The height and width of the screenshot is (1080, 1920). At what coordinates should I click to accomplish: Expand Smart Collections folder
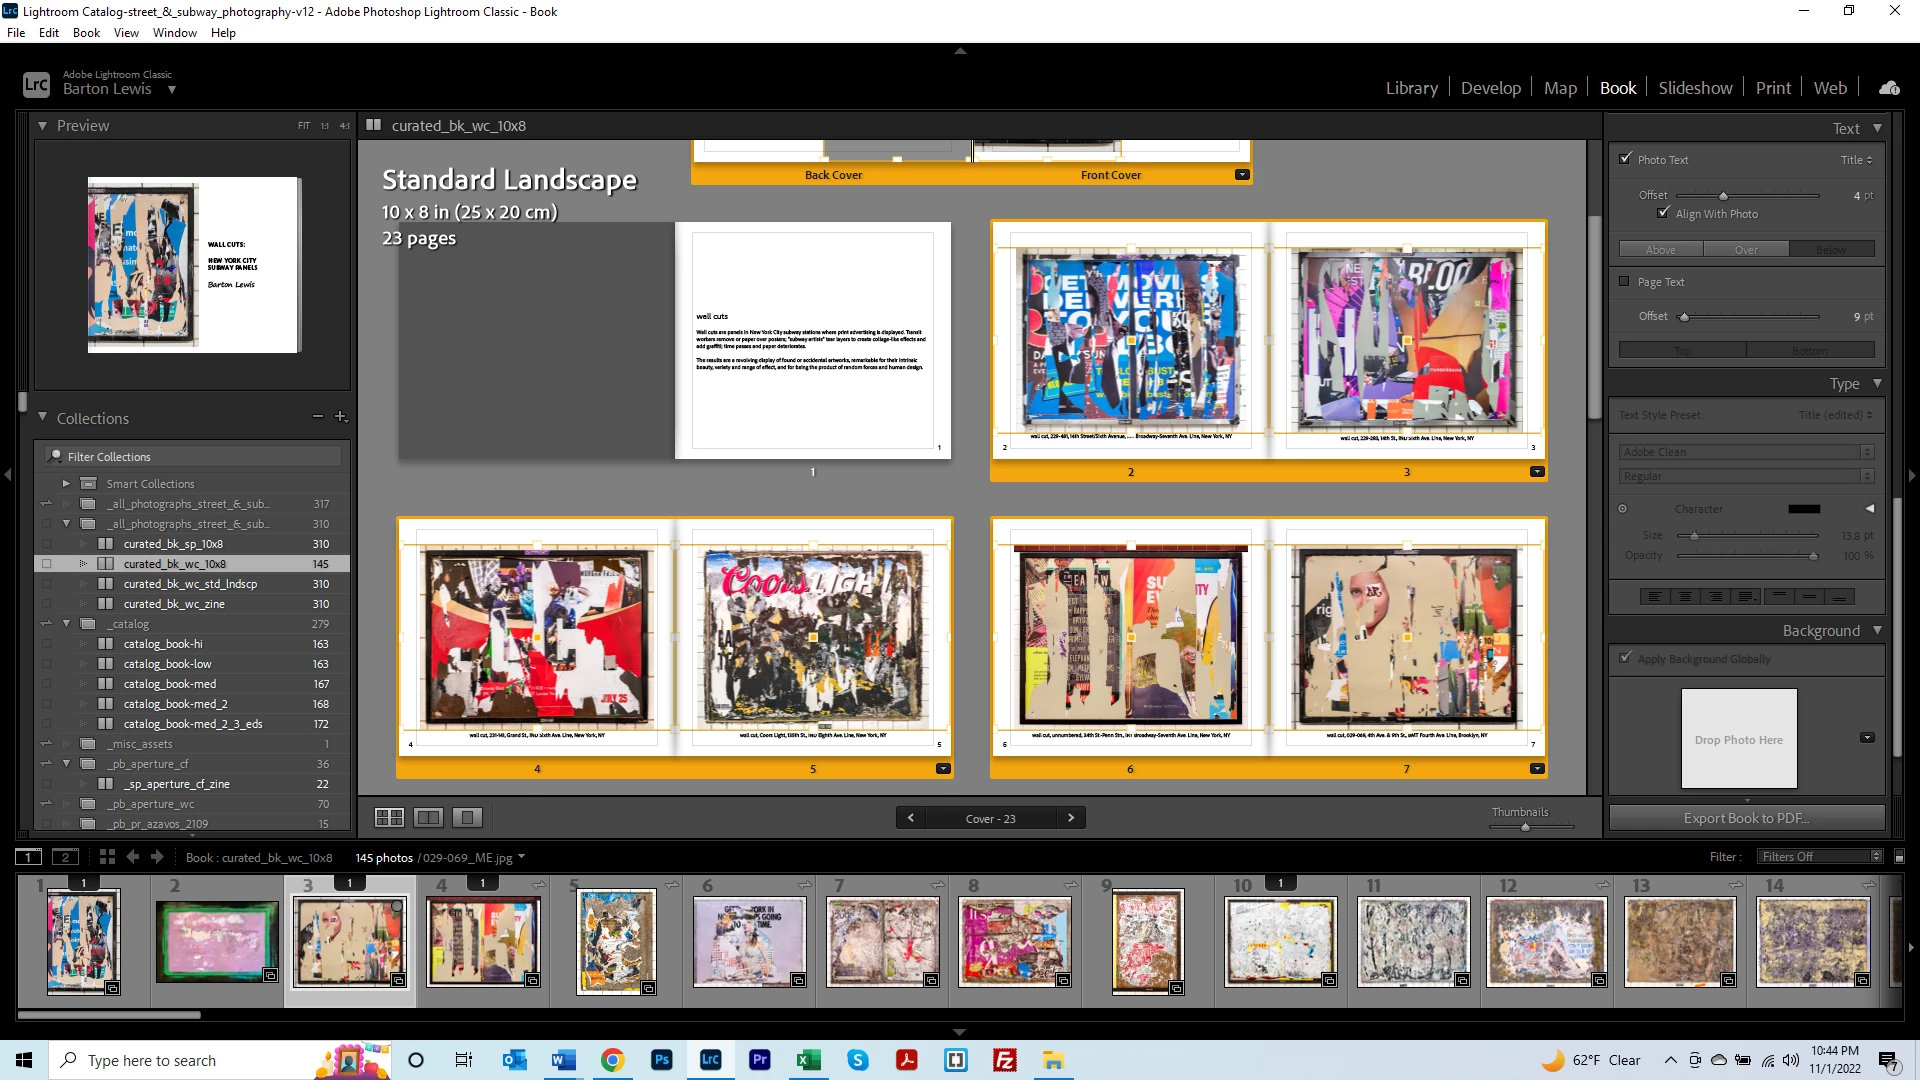[67, 484]
